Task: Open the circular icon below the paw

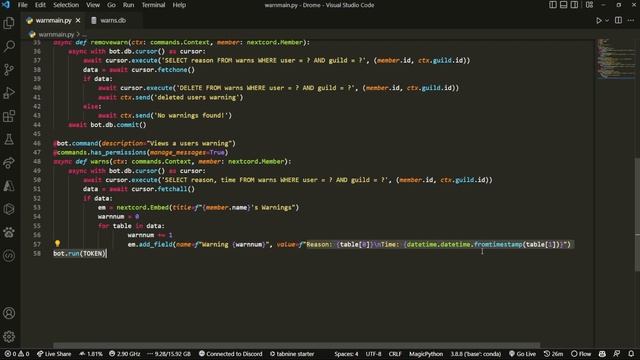Action: 9,256
